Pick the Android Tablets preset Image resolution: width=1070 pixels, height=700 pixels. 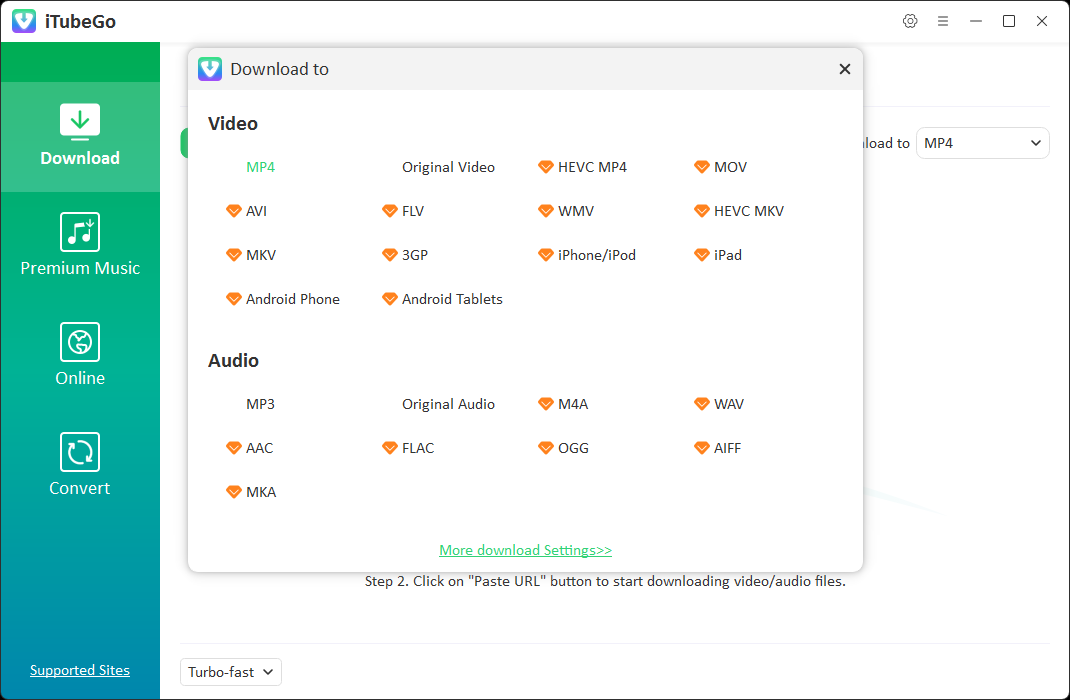[x=442, y=299]
